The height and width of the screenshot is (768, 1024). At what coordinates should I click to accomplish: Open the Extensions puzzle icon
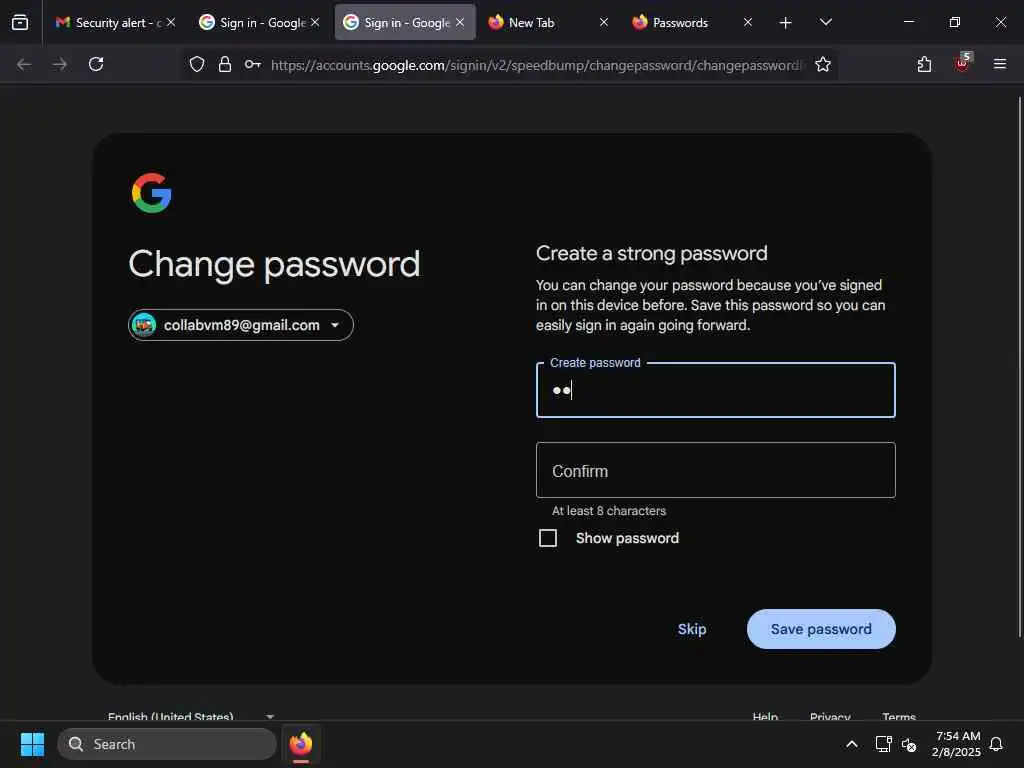pos(924,64)
